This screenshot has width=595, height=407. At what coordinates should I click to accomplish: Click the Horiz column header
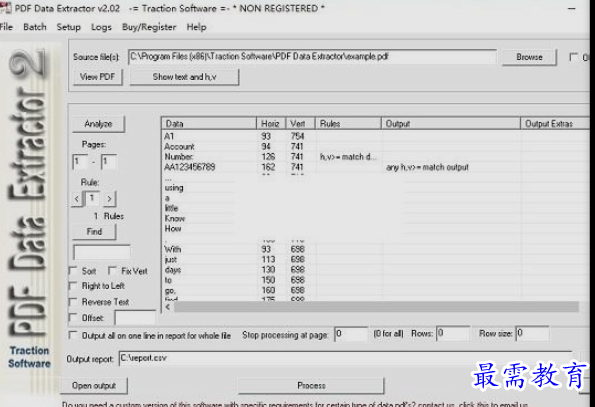pyautogui.click(x=271, y=124)
